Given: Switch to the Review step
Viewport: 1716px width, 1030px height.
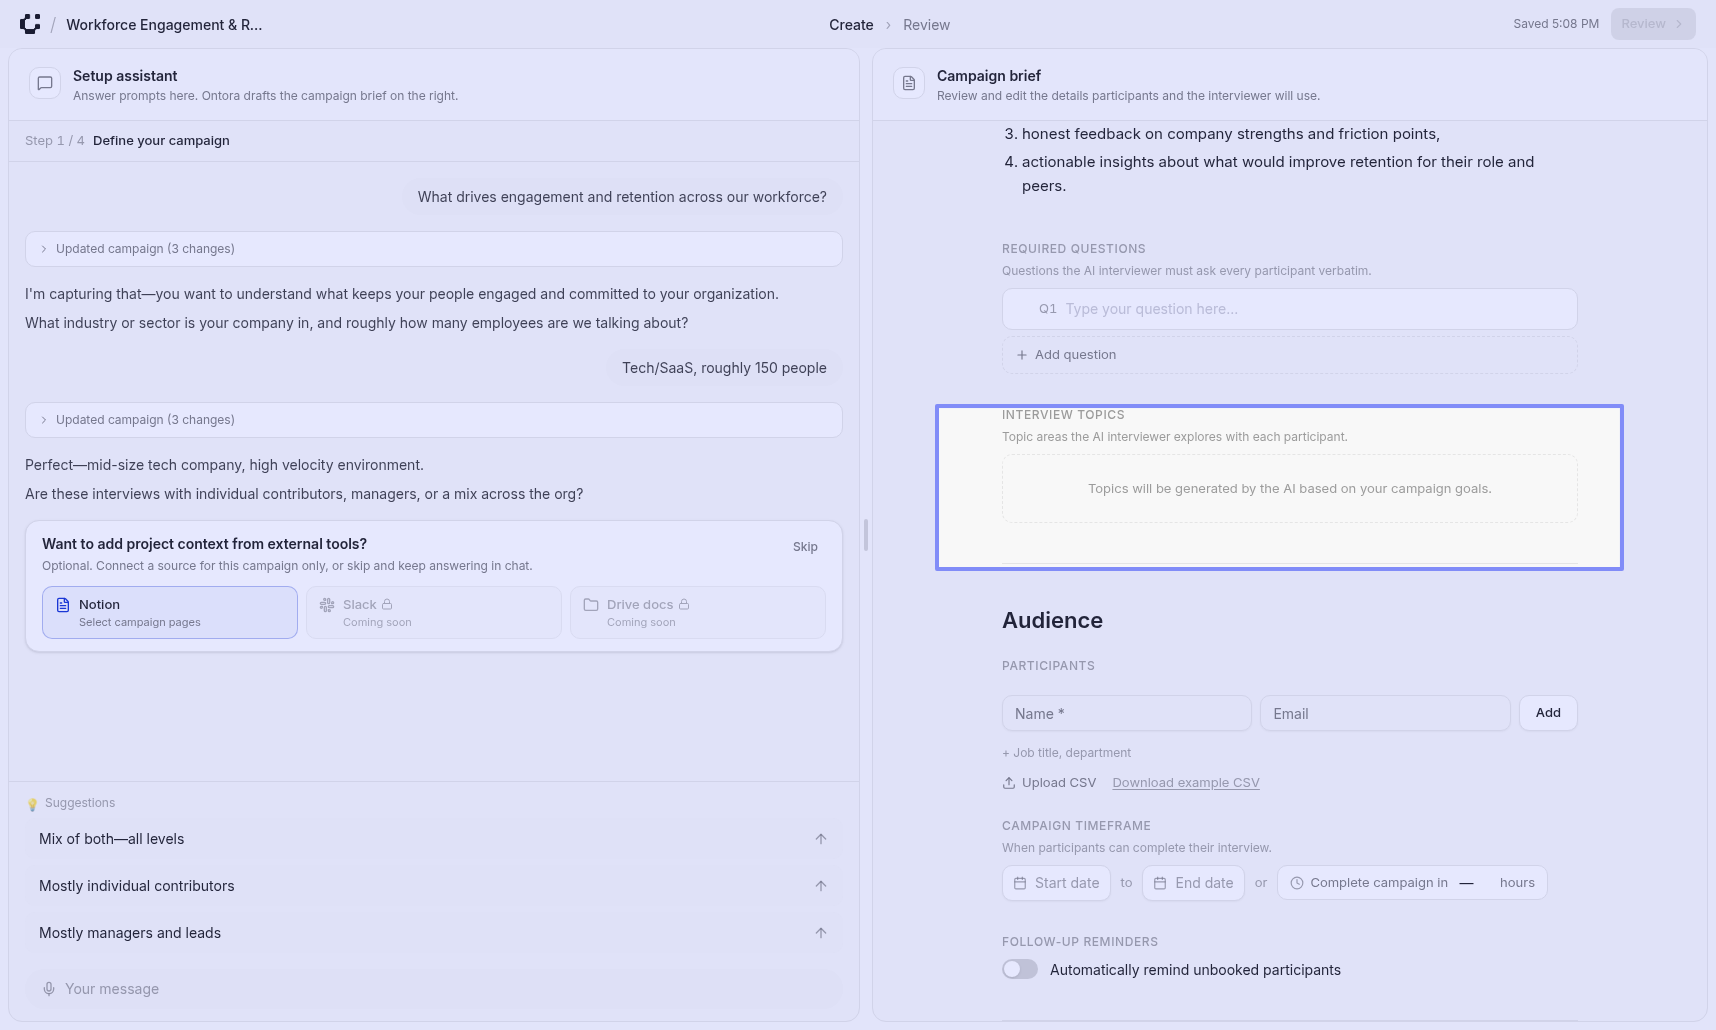Looking at the screenshot, I should [926, 25].
